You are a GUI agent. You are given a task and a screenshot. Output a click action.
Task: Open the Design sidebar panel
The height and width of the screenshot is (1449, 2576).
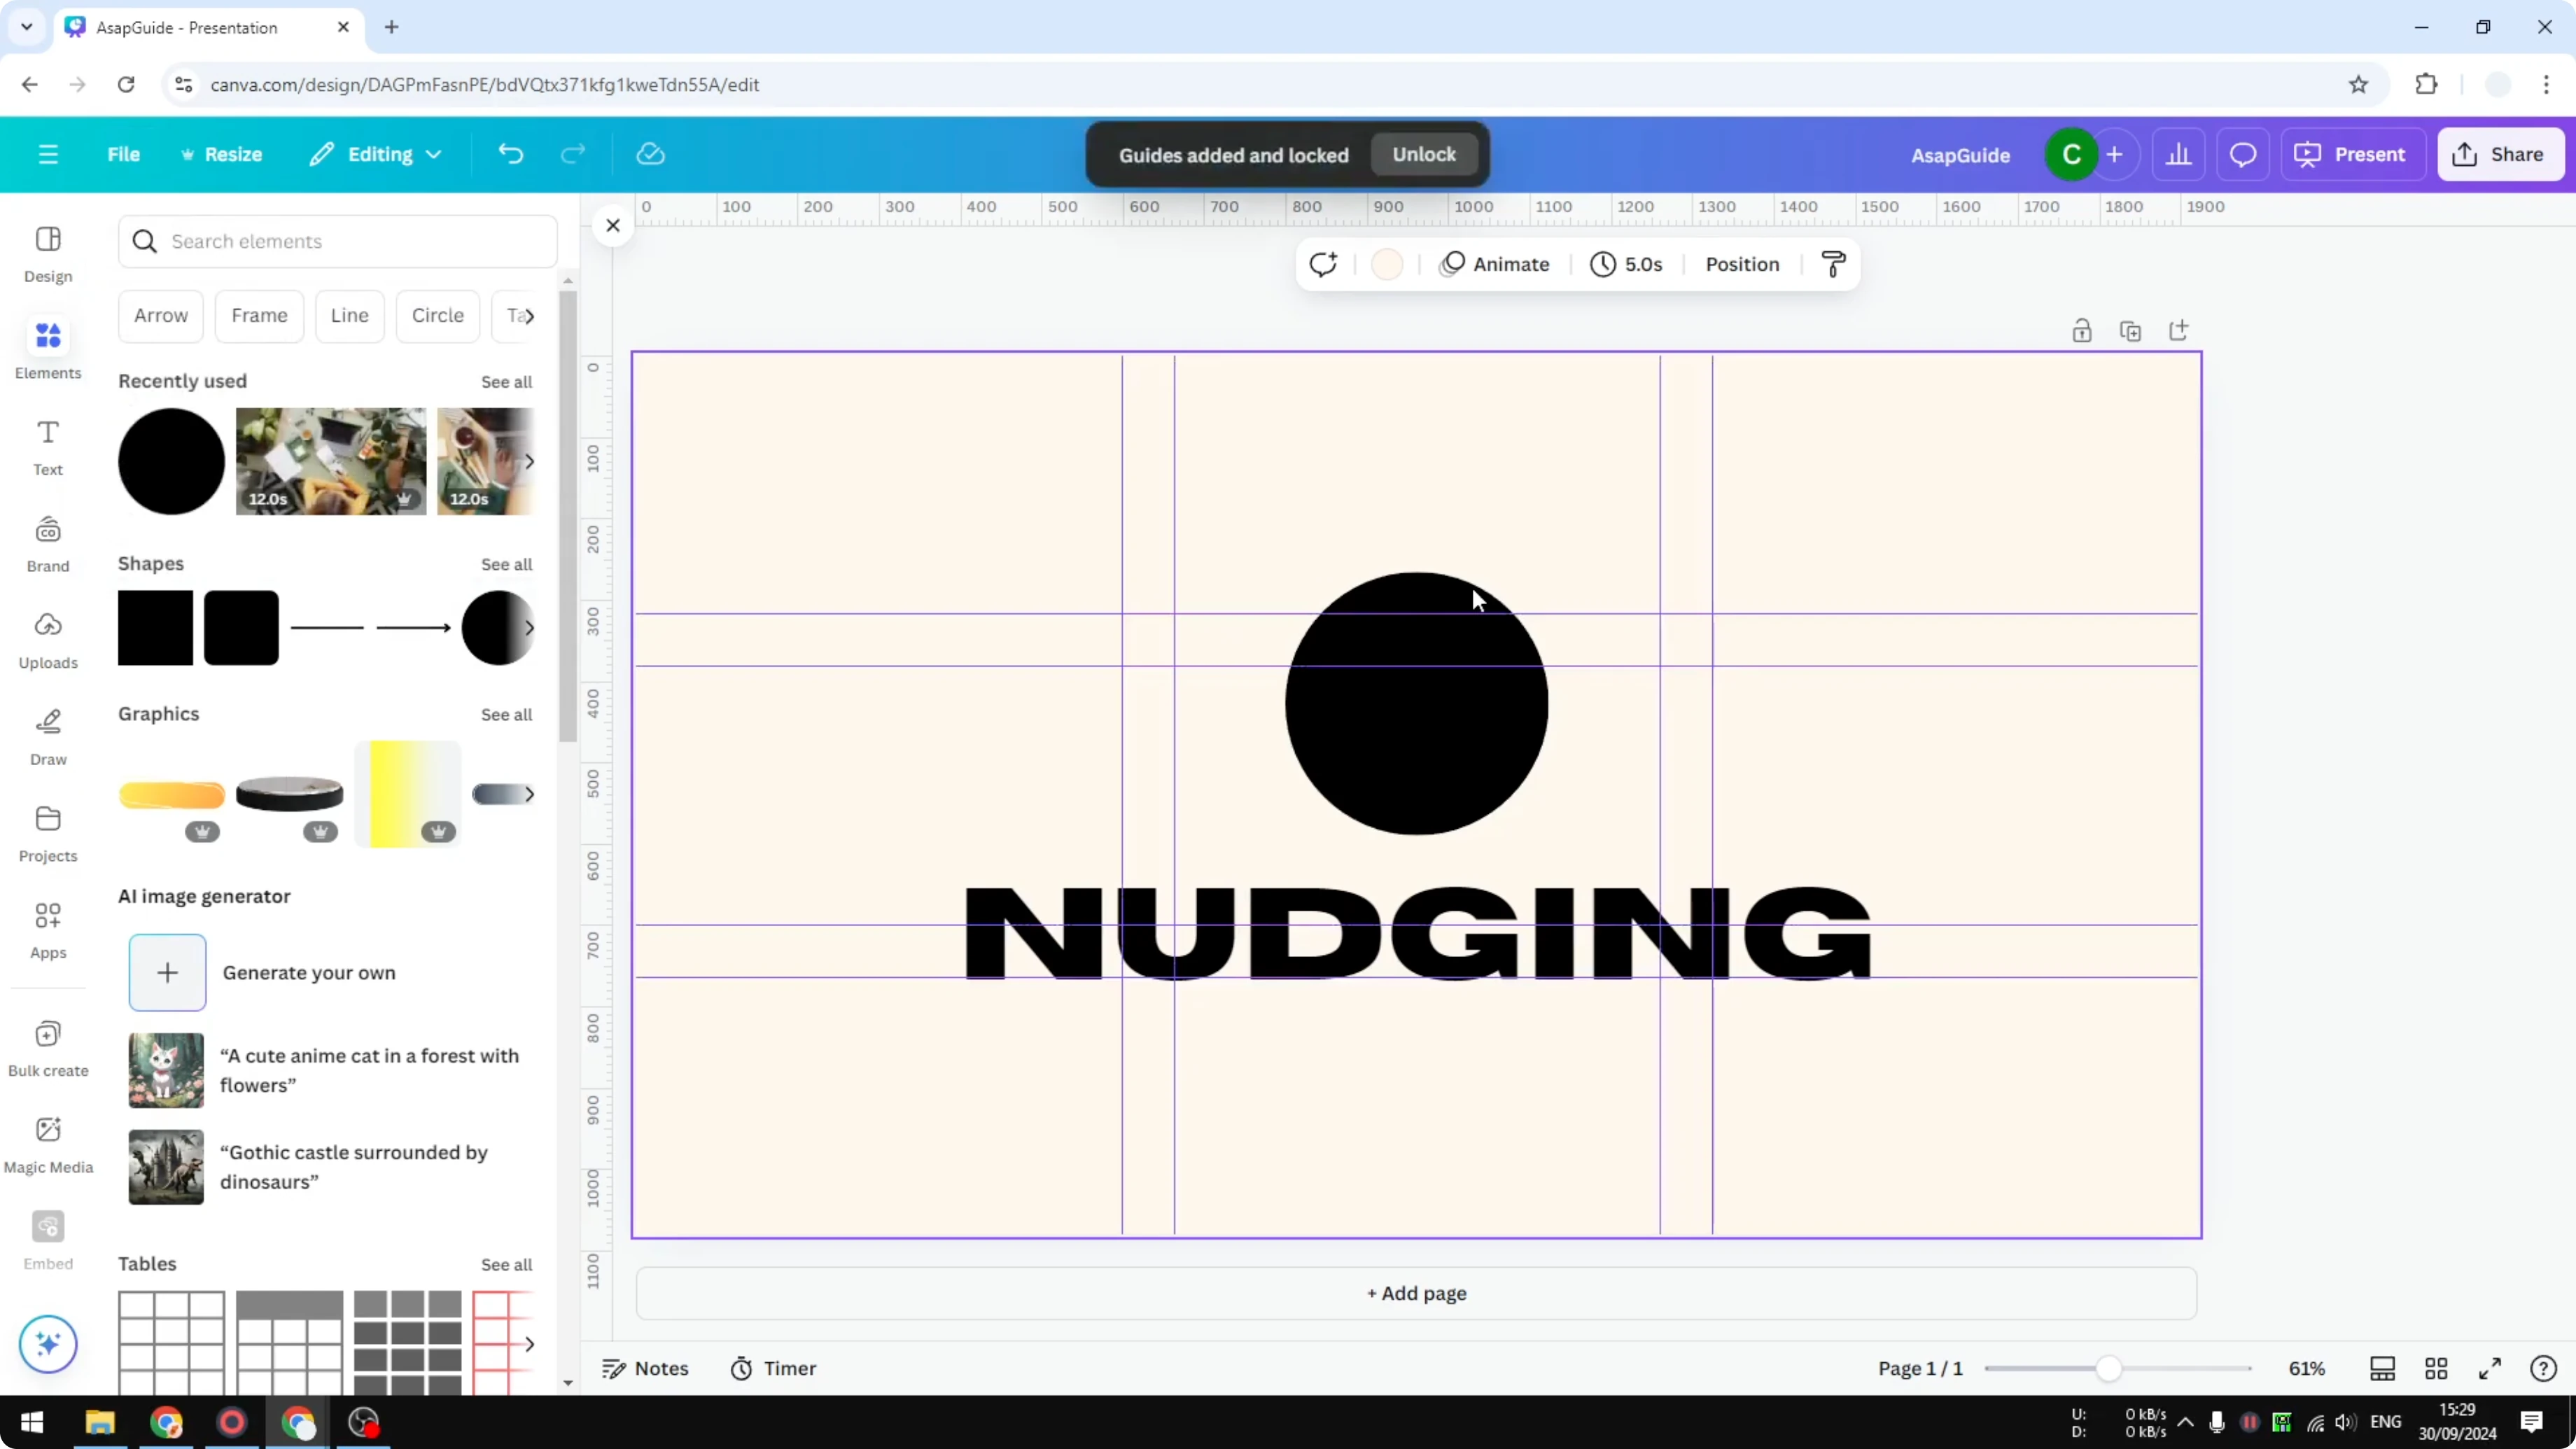[48, 254]
